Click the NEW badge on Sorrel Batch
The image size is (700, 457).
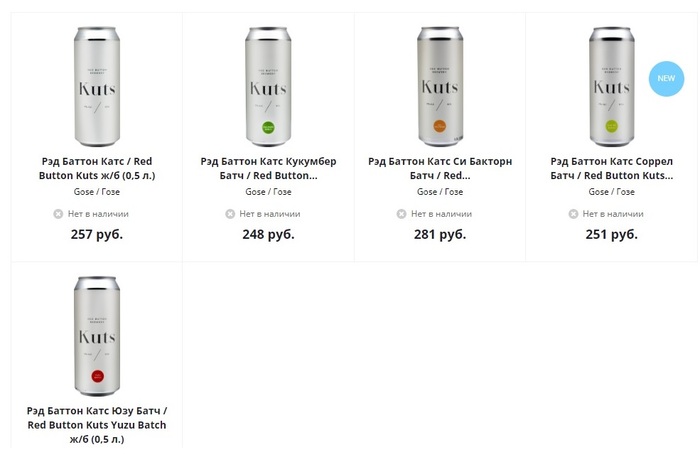tap(665, 78)
